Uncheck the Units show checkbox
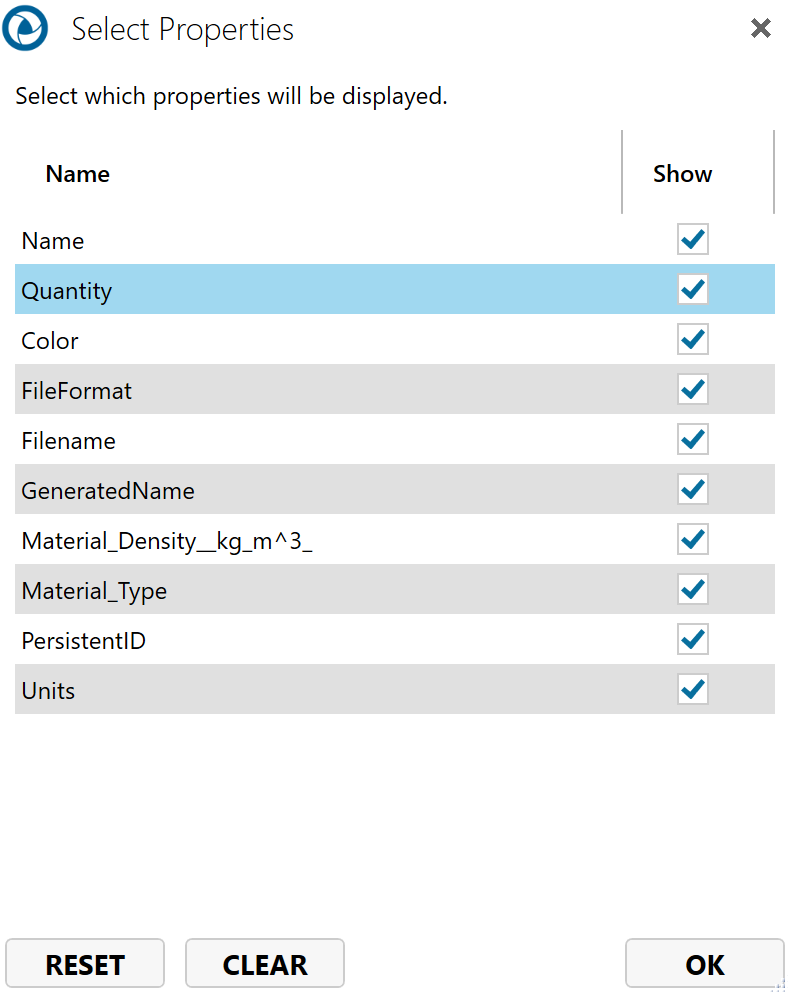The width and height of the screenshot is (788, 992). 693,690
